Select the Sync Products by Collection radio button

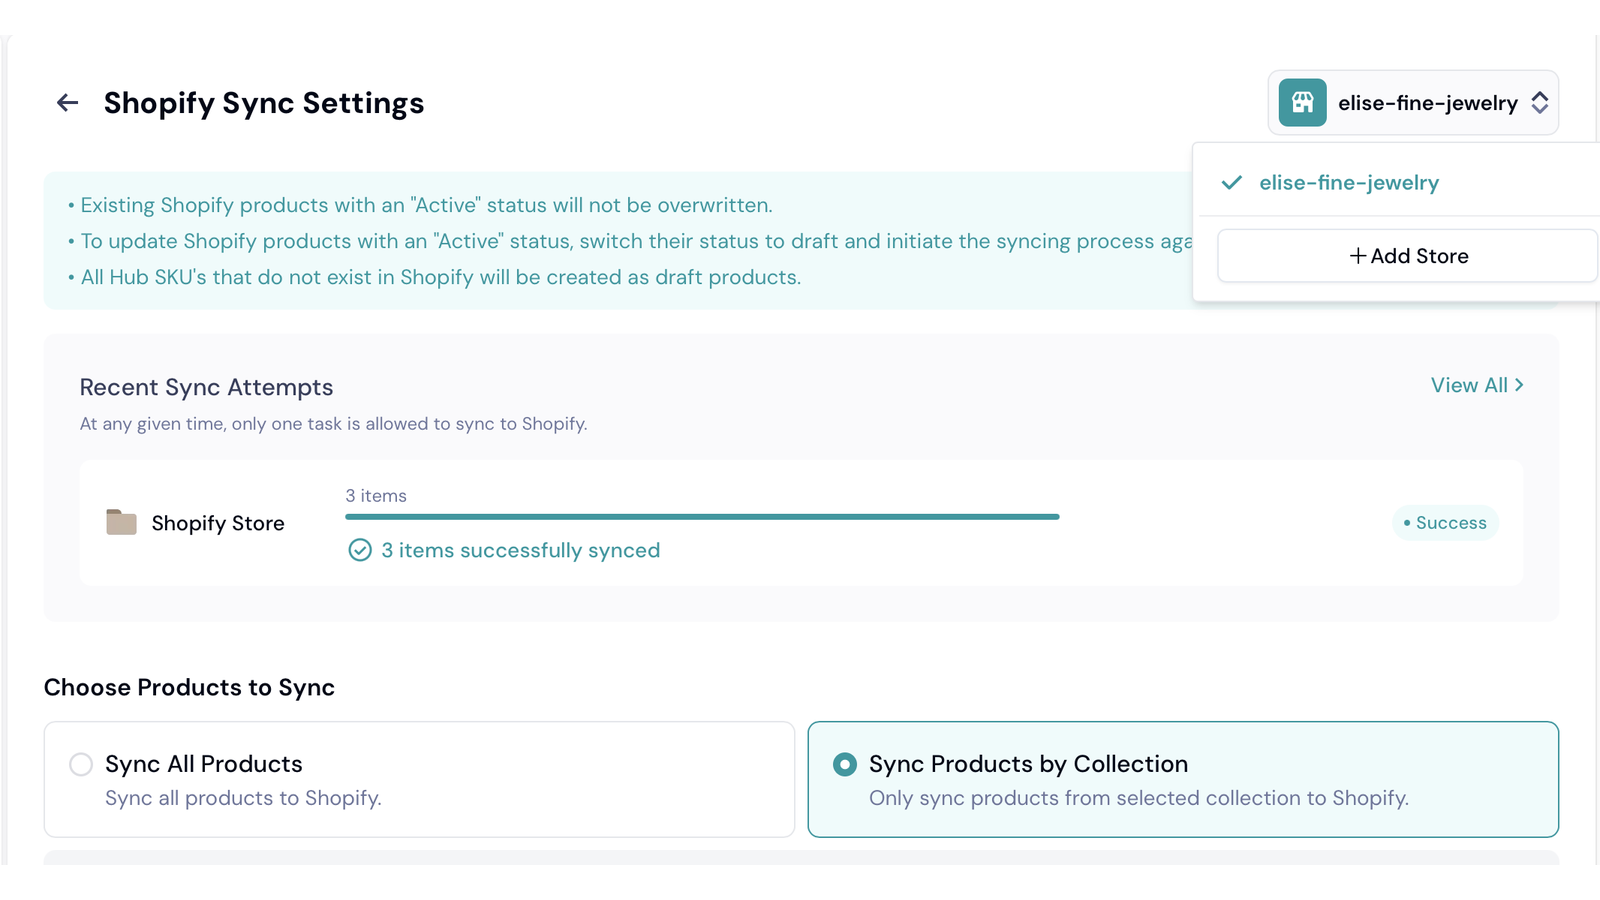(845, 764)
